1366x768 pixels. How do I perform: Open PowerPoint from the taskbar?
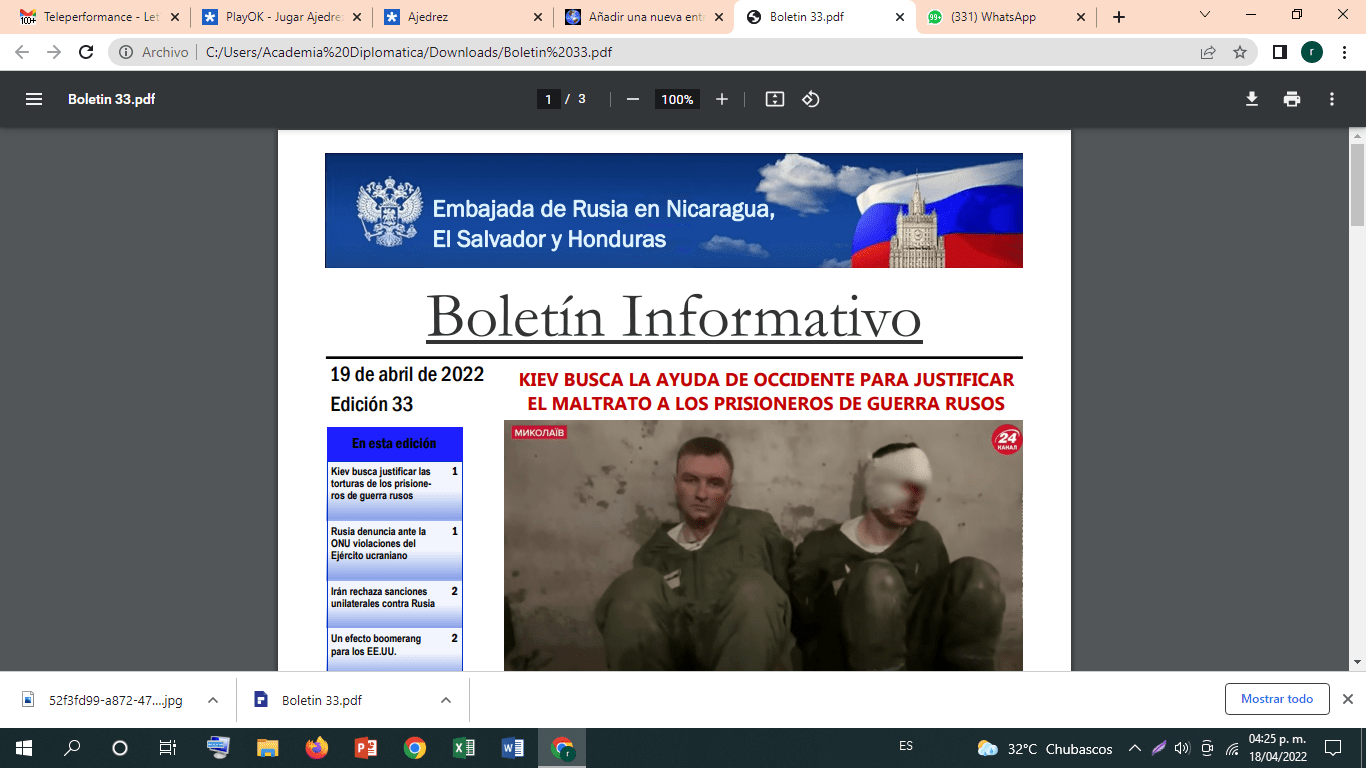coord(365,748)
